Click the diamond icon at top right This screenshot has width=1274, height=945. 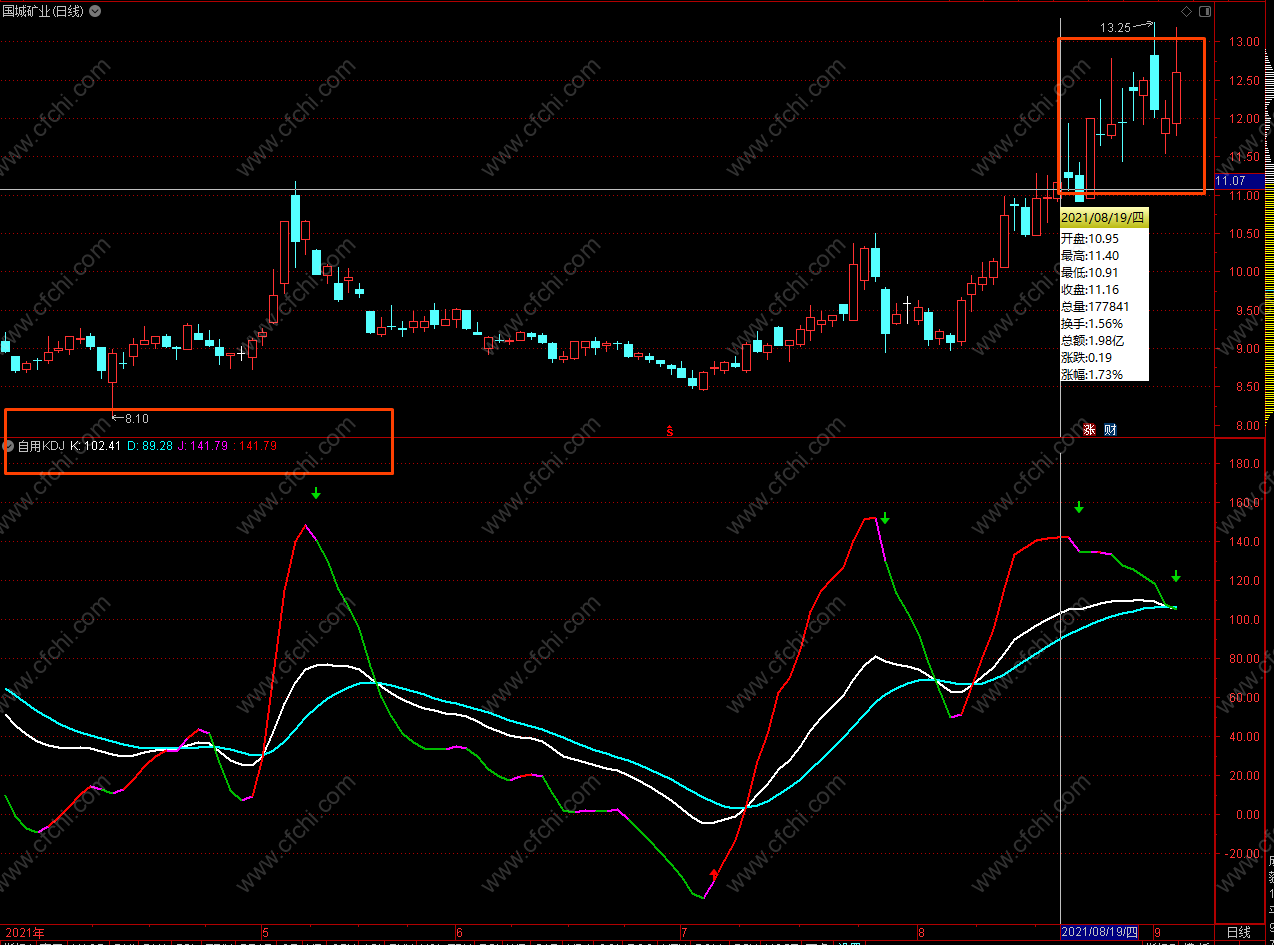(1186, 11)
